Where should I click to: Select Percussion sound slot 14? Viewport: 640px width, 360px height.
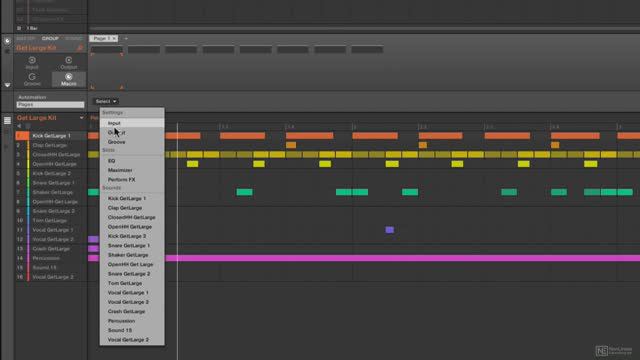[x=46, y=258]
